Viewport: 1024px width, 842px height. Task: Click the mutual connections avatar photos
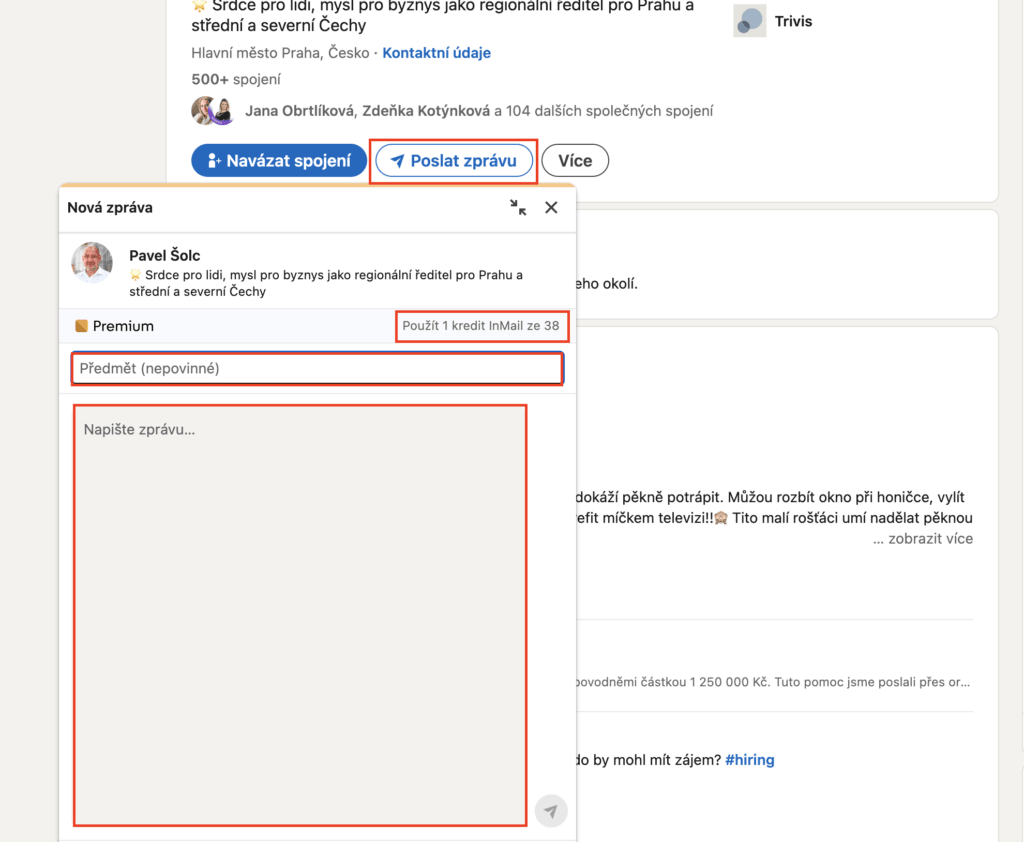pyautogui.click(x=212, y=111)
